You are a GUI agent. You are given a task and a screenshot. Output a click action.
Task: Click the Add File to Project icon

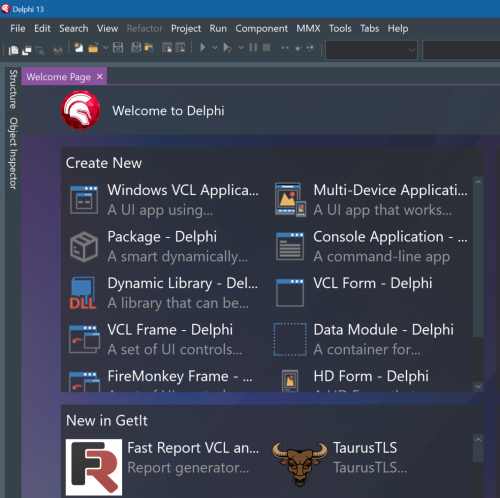[167, 48]
